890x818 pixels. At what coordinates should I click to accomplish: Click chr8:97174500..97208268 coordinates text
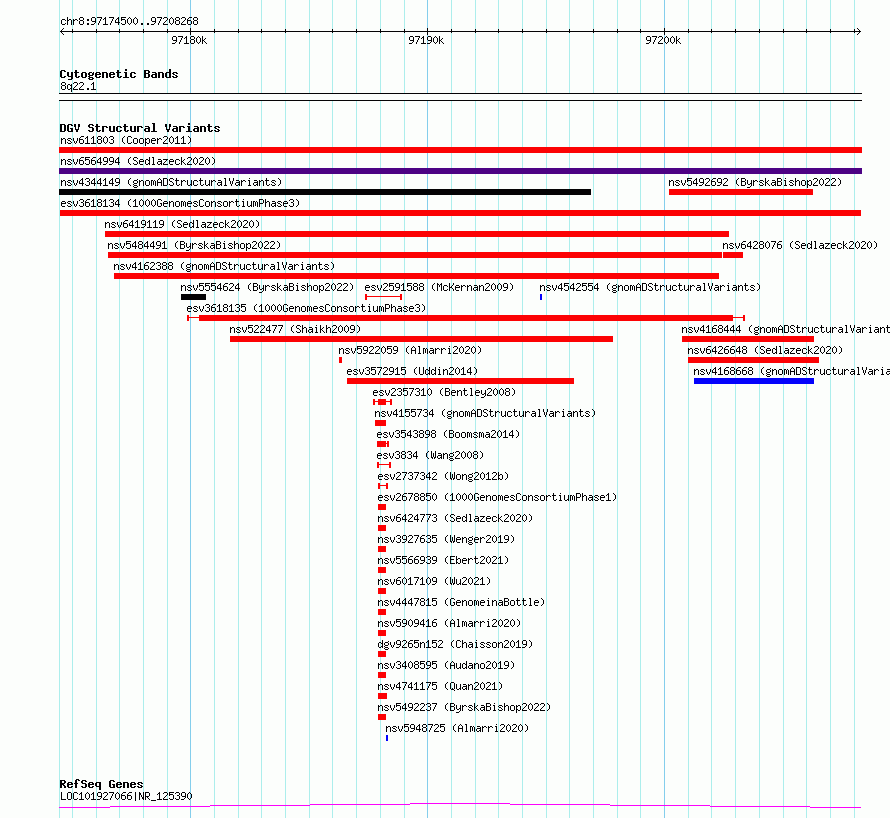(129, 21)
